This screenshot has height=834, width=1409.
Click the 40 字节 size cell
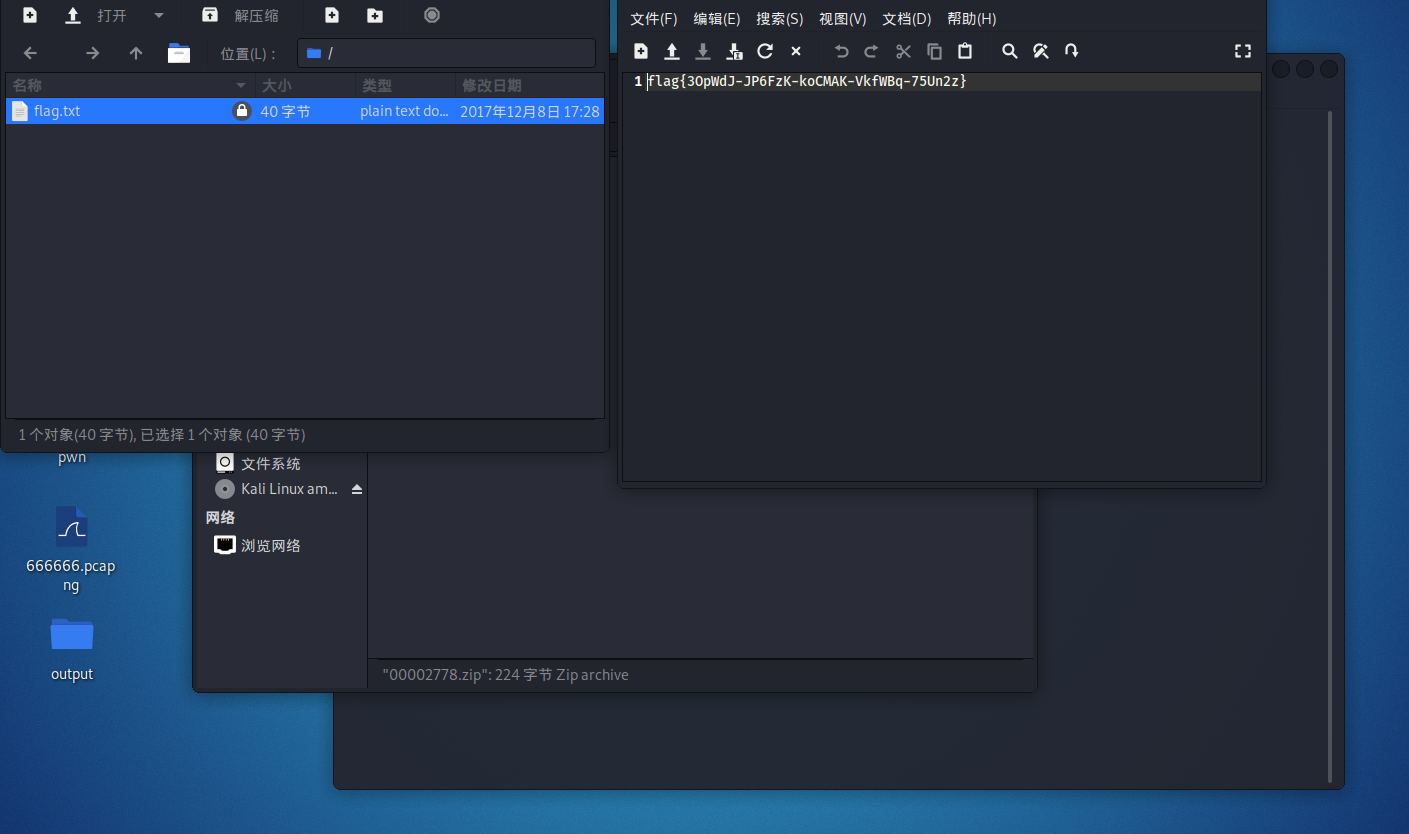pos(285,111)
